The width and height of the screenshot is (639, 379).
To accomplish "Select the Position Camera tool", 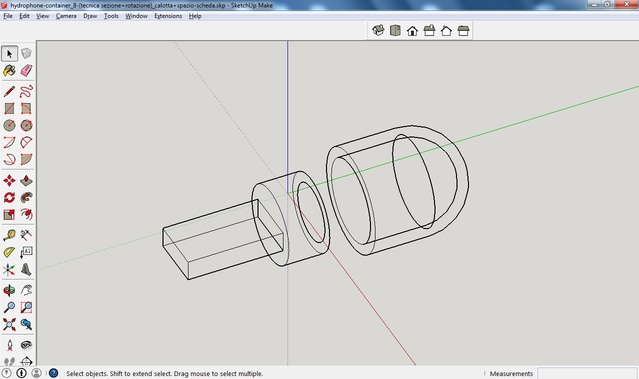I will pos(9,345).
